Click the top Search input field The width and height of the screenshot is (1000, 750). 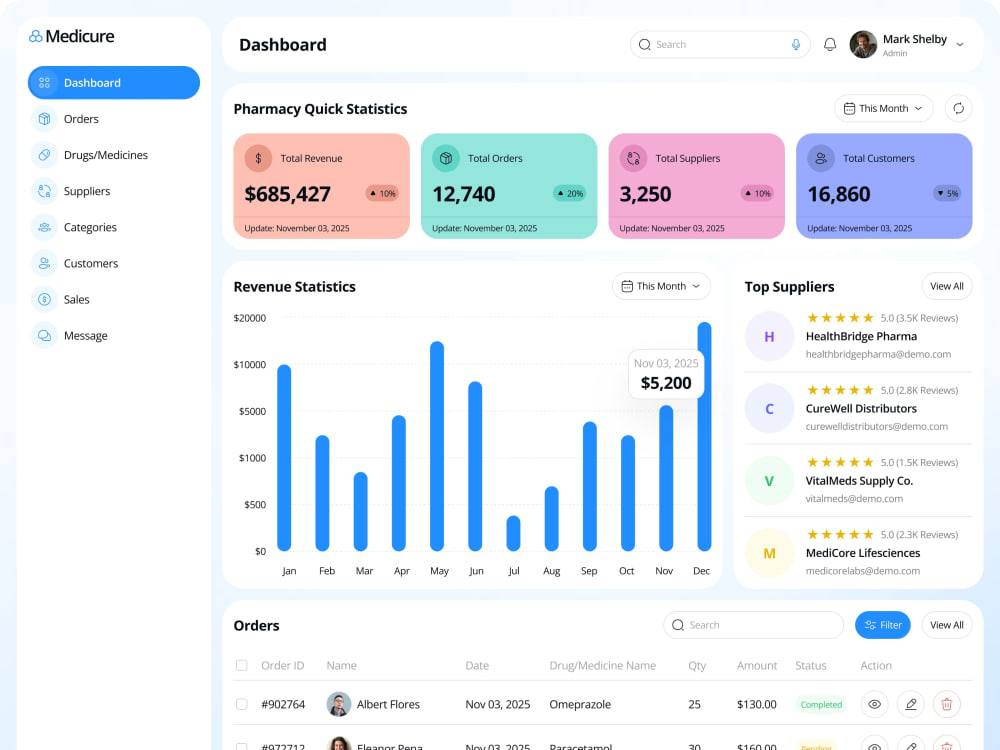720,45
